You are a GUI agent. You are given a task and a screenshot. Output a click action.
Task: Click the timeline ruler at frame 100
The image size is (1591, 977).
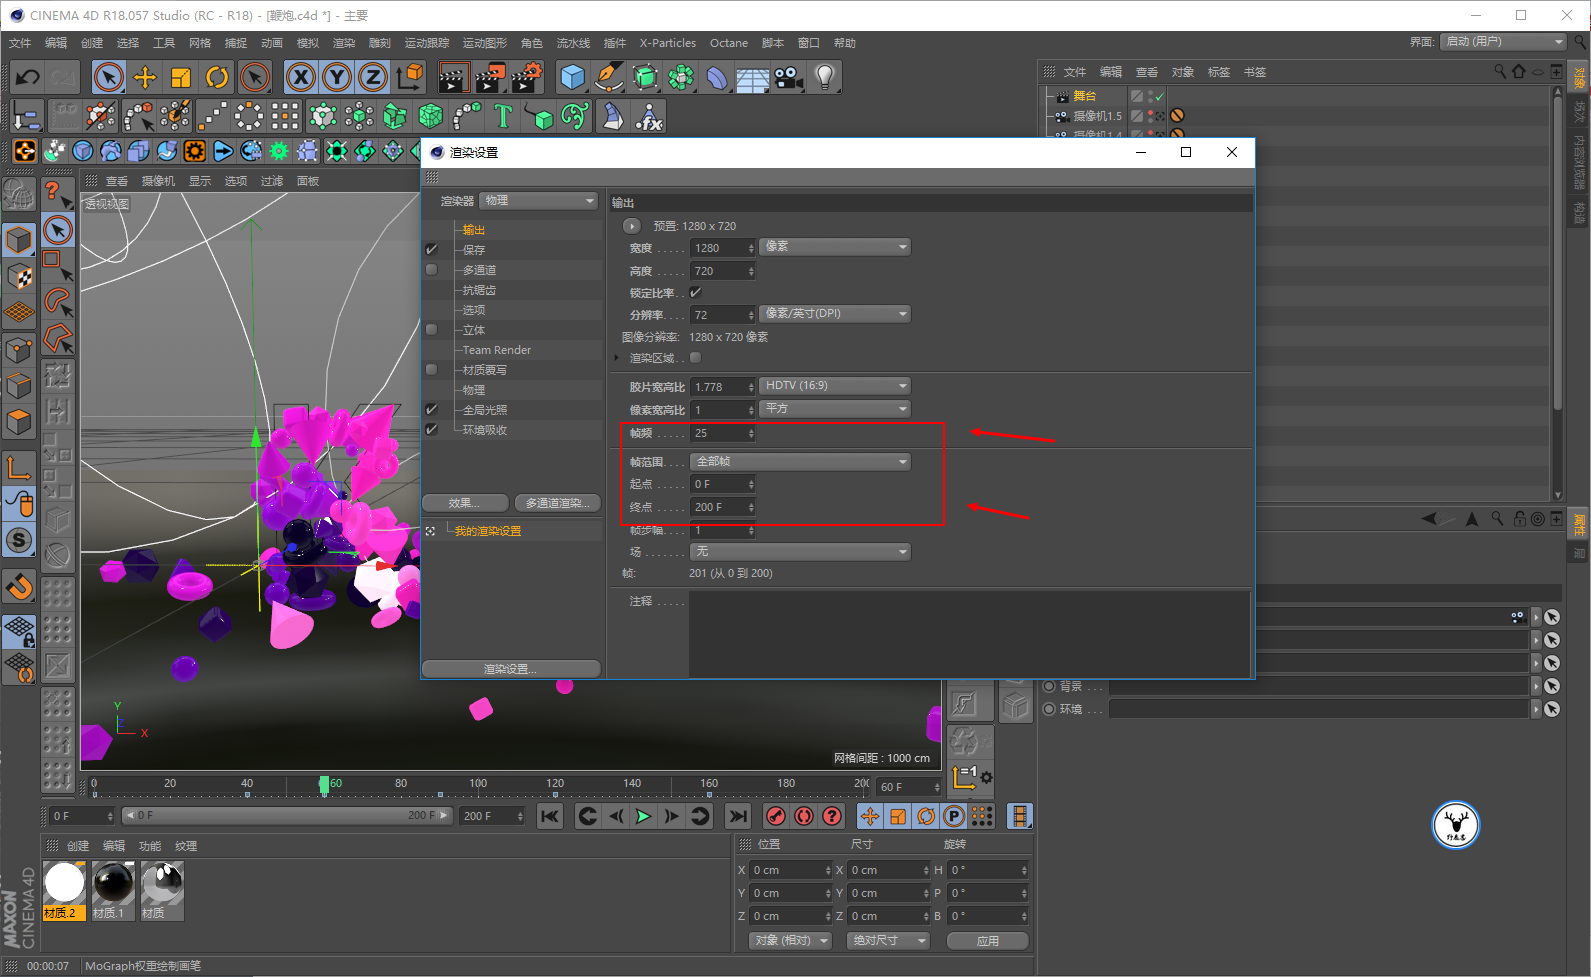[478, 784]
